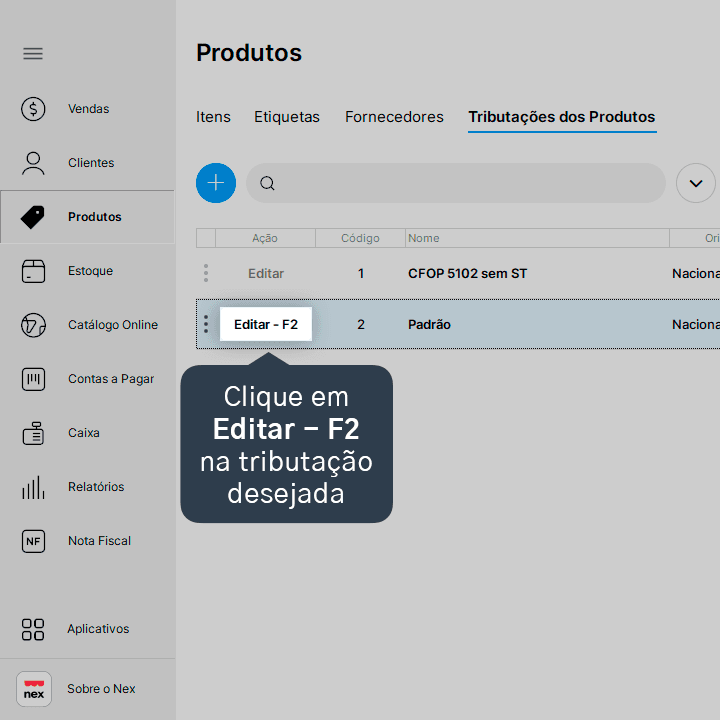
Task: Select the CFOP 5102 sem ST name
Action: click(x=467, y=274)
